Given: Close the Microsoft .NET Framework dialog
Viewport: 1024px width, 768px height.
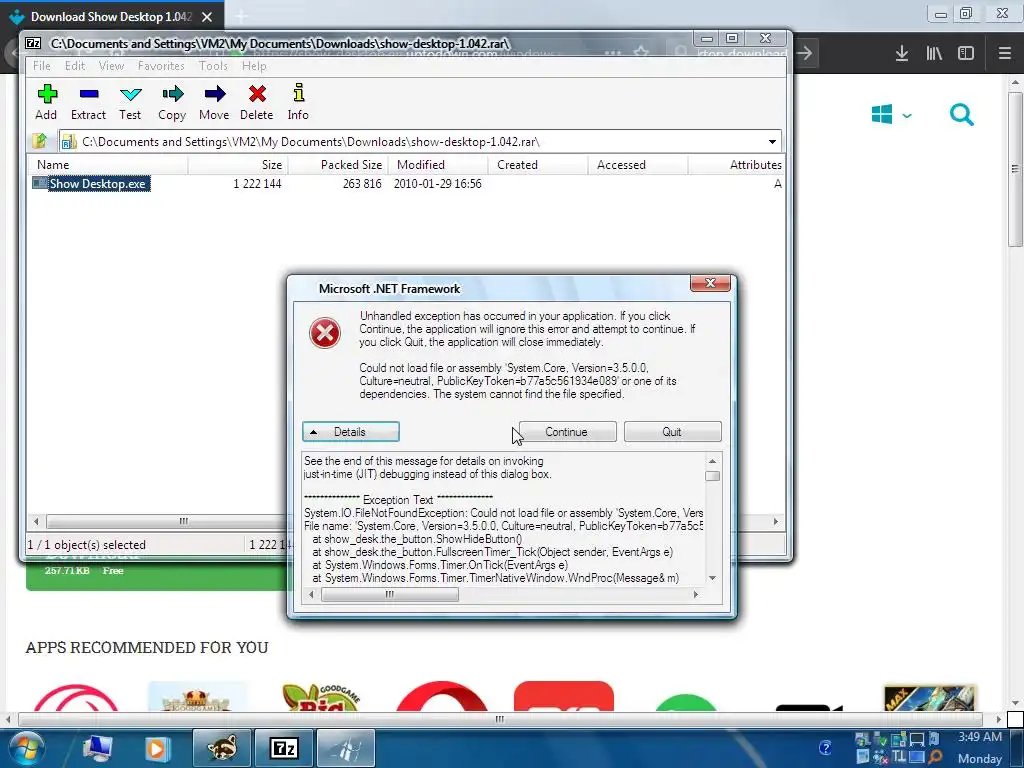Looking at the screenshot, I should click(x=710, y=283).
